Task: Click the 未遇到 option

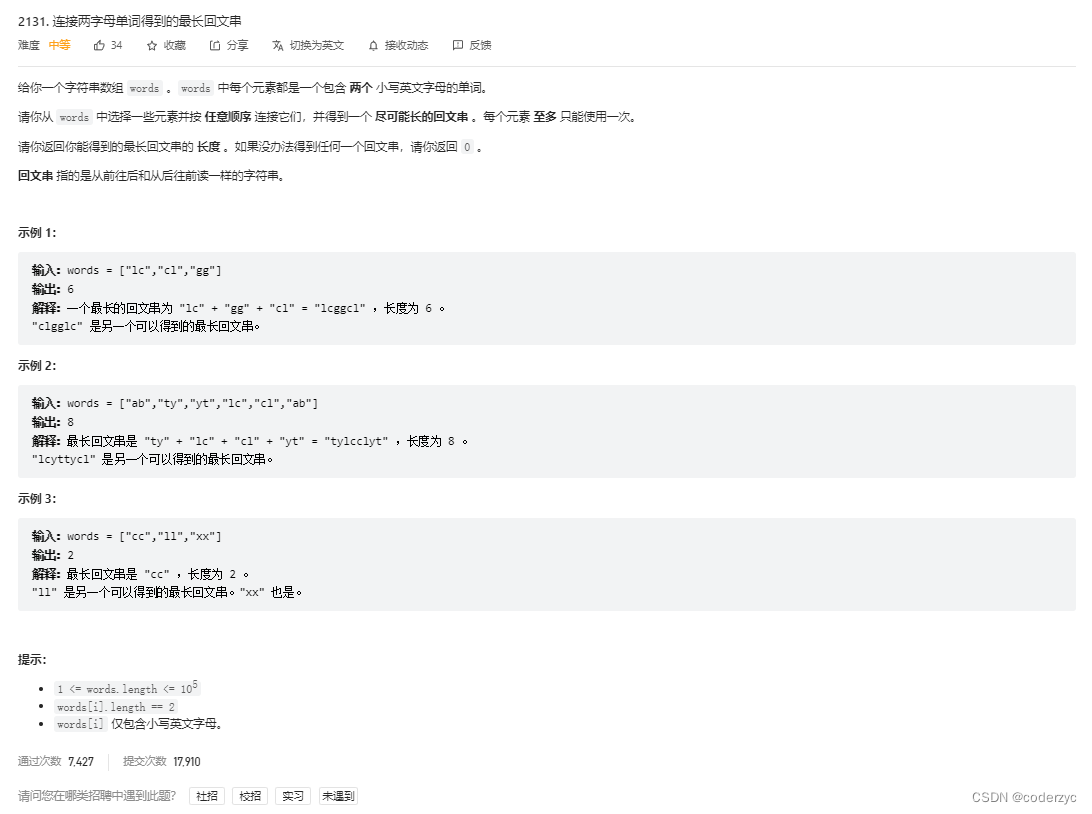Action: pos(338,795)
